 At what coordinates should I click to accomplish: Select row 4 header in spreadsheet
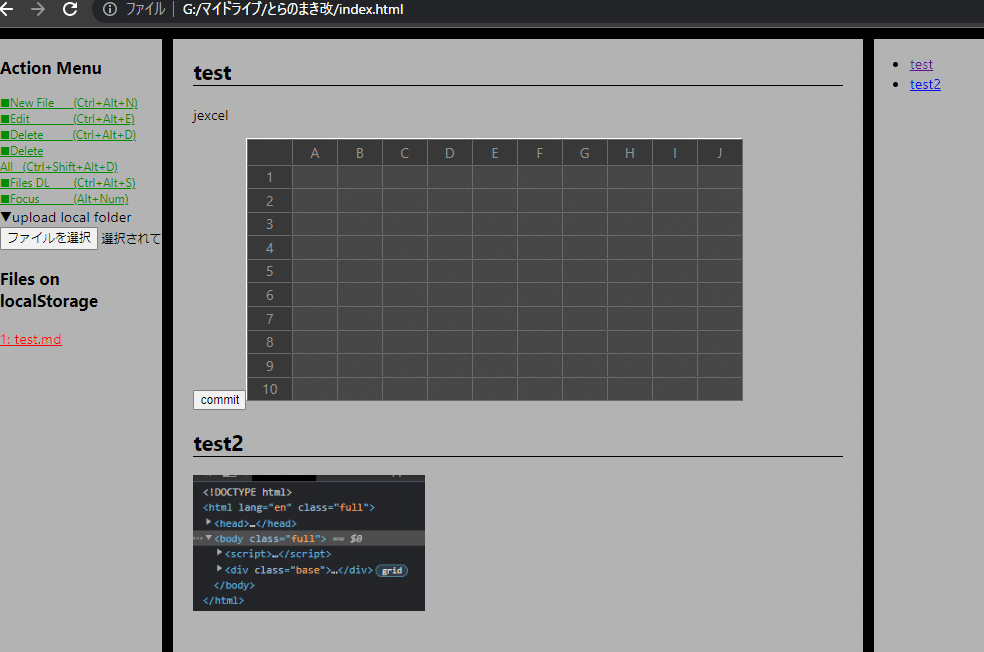[x=270, y=248]
